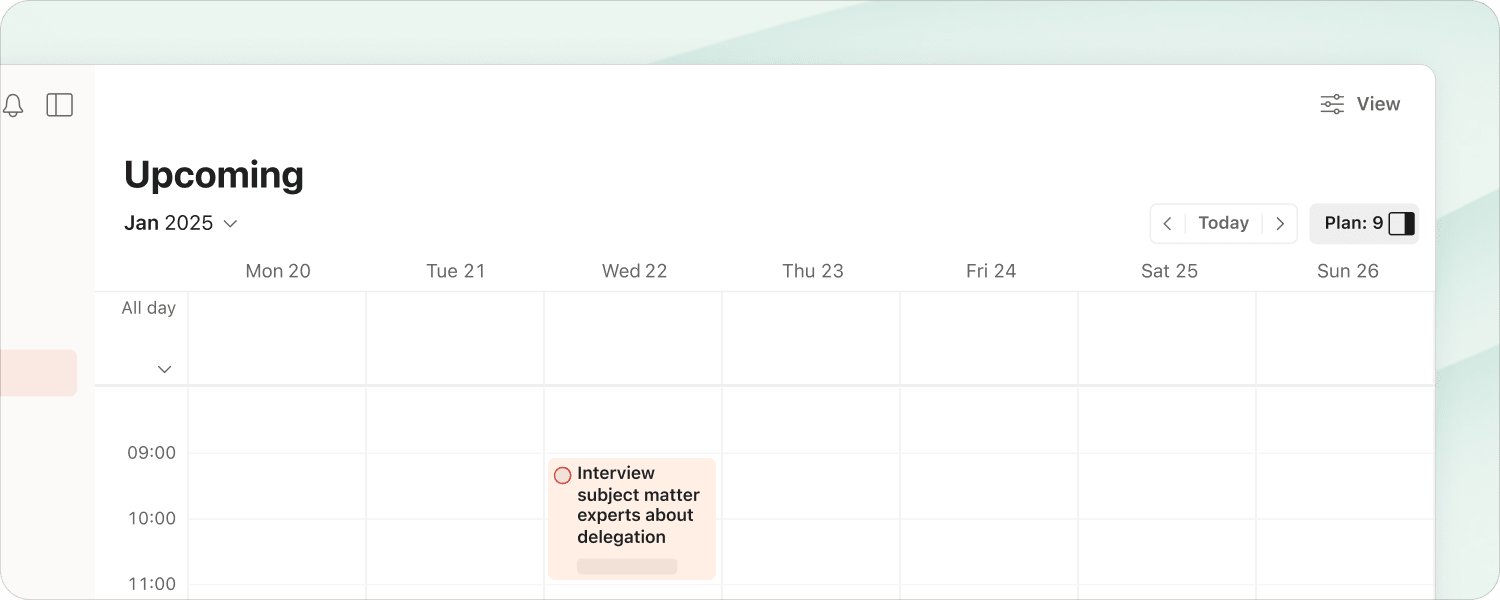The width and height of the screenshot is (1500, 600).
Task: Click the View button label
Action: click(x=1378, y=104)
